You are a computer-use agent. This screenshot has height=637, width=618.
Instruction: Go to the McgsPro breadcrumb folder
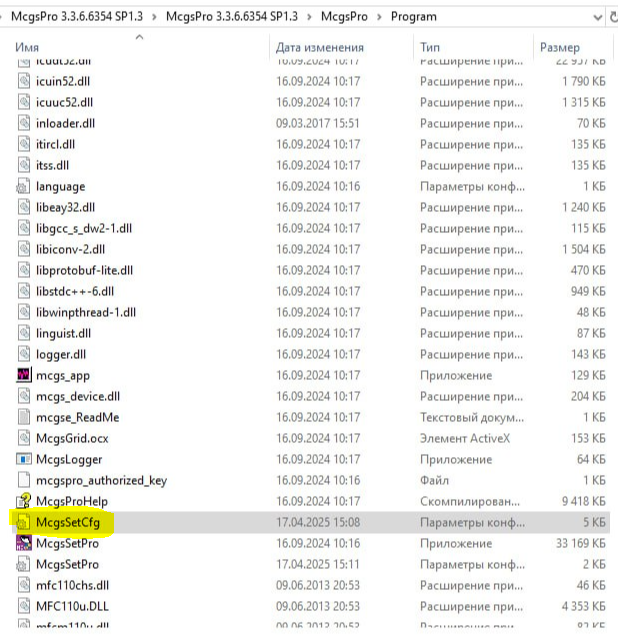tap(344, 17)
